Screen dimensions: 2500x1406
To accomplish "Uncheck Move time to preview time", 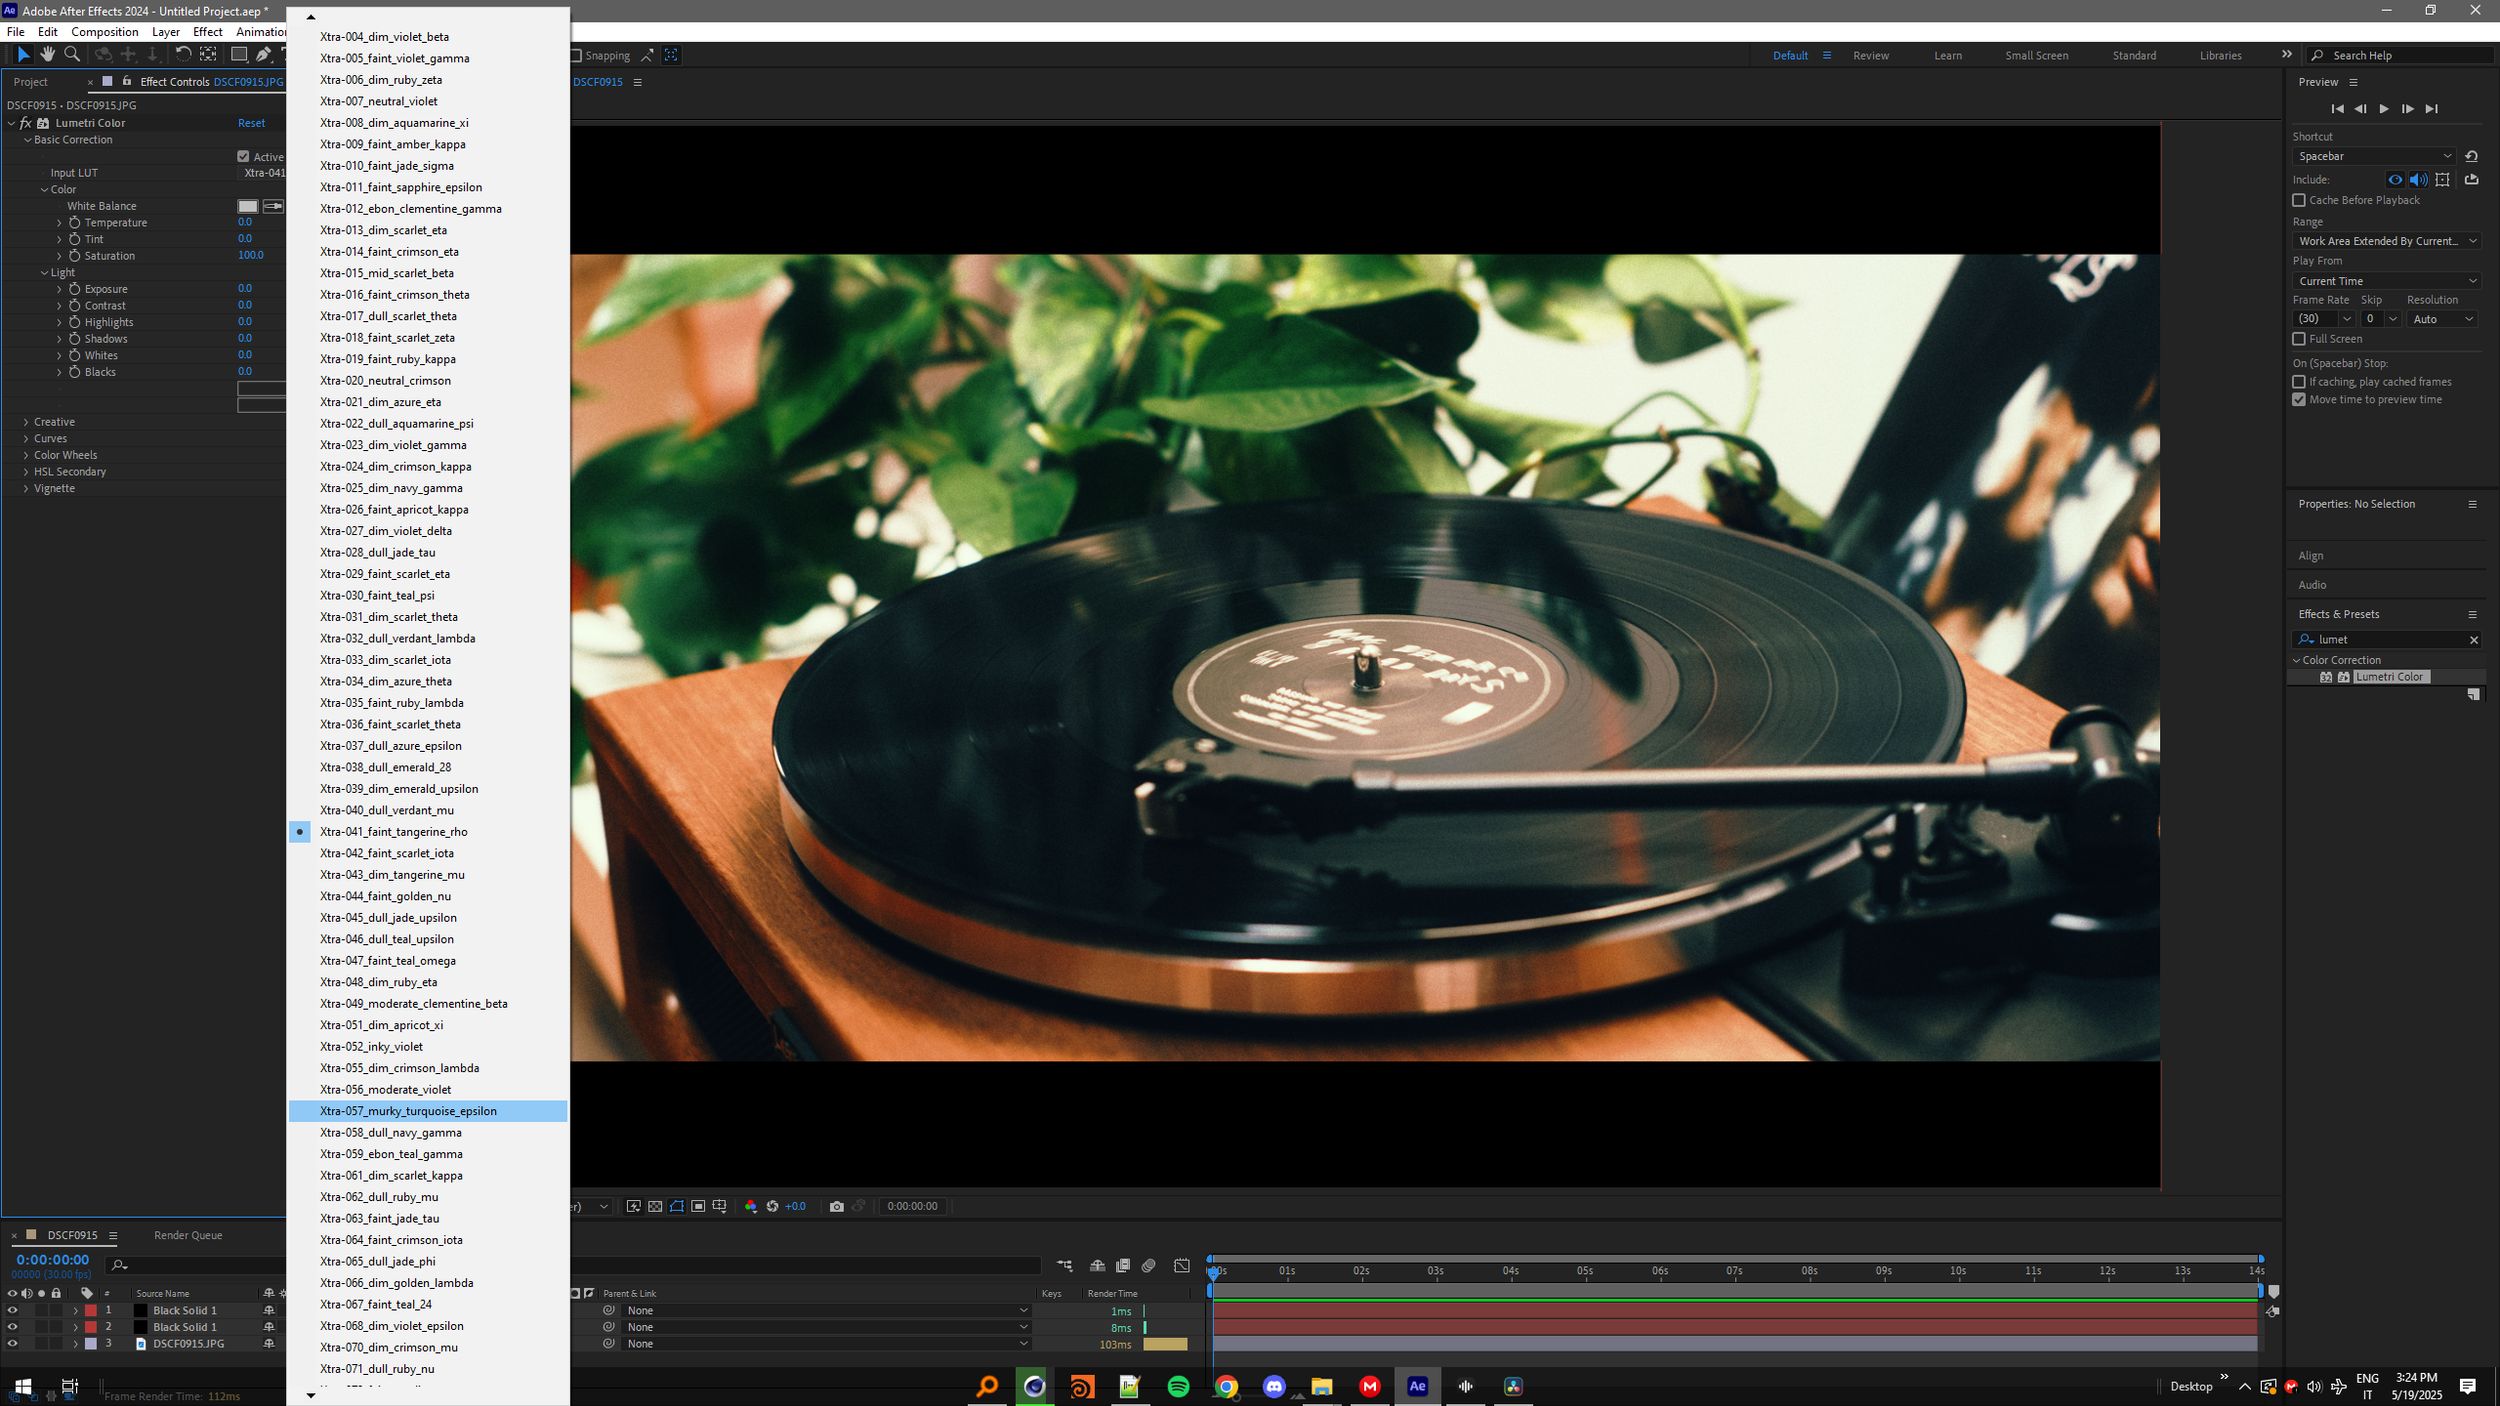I will 2299,399.
